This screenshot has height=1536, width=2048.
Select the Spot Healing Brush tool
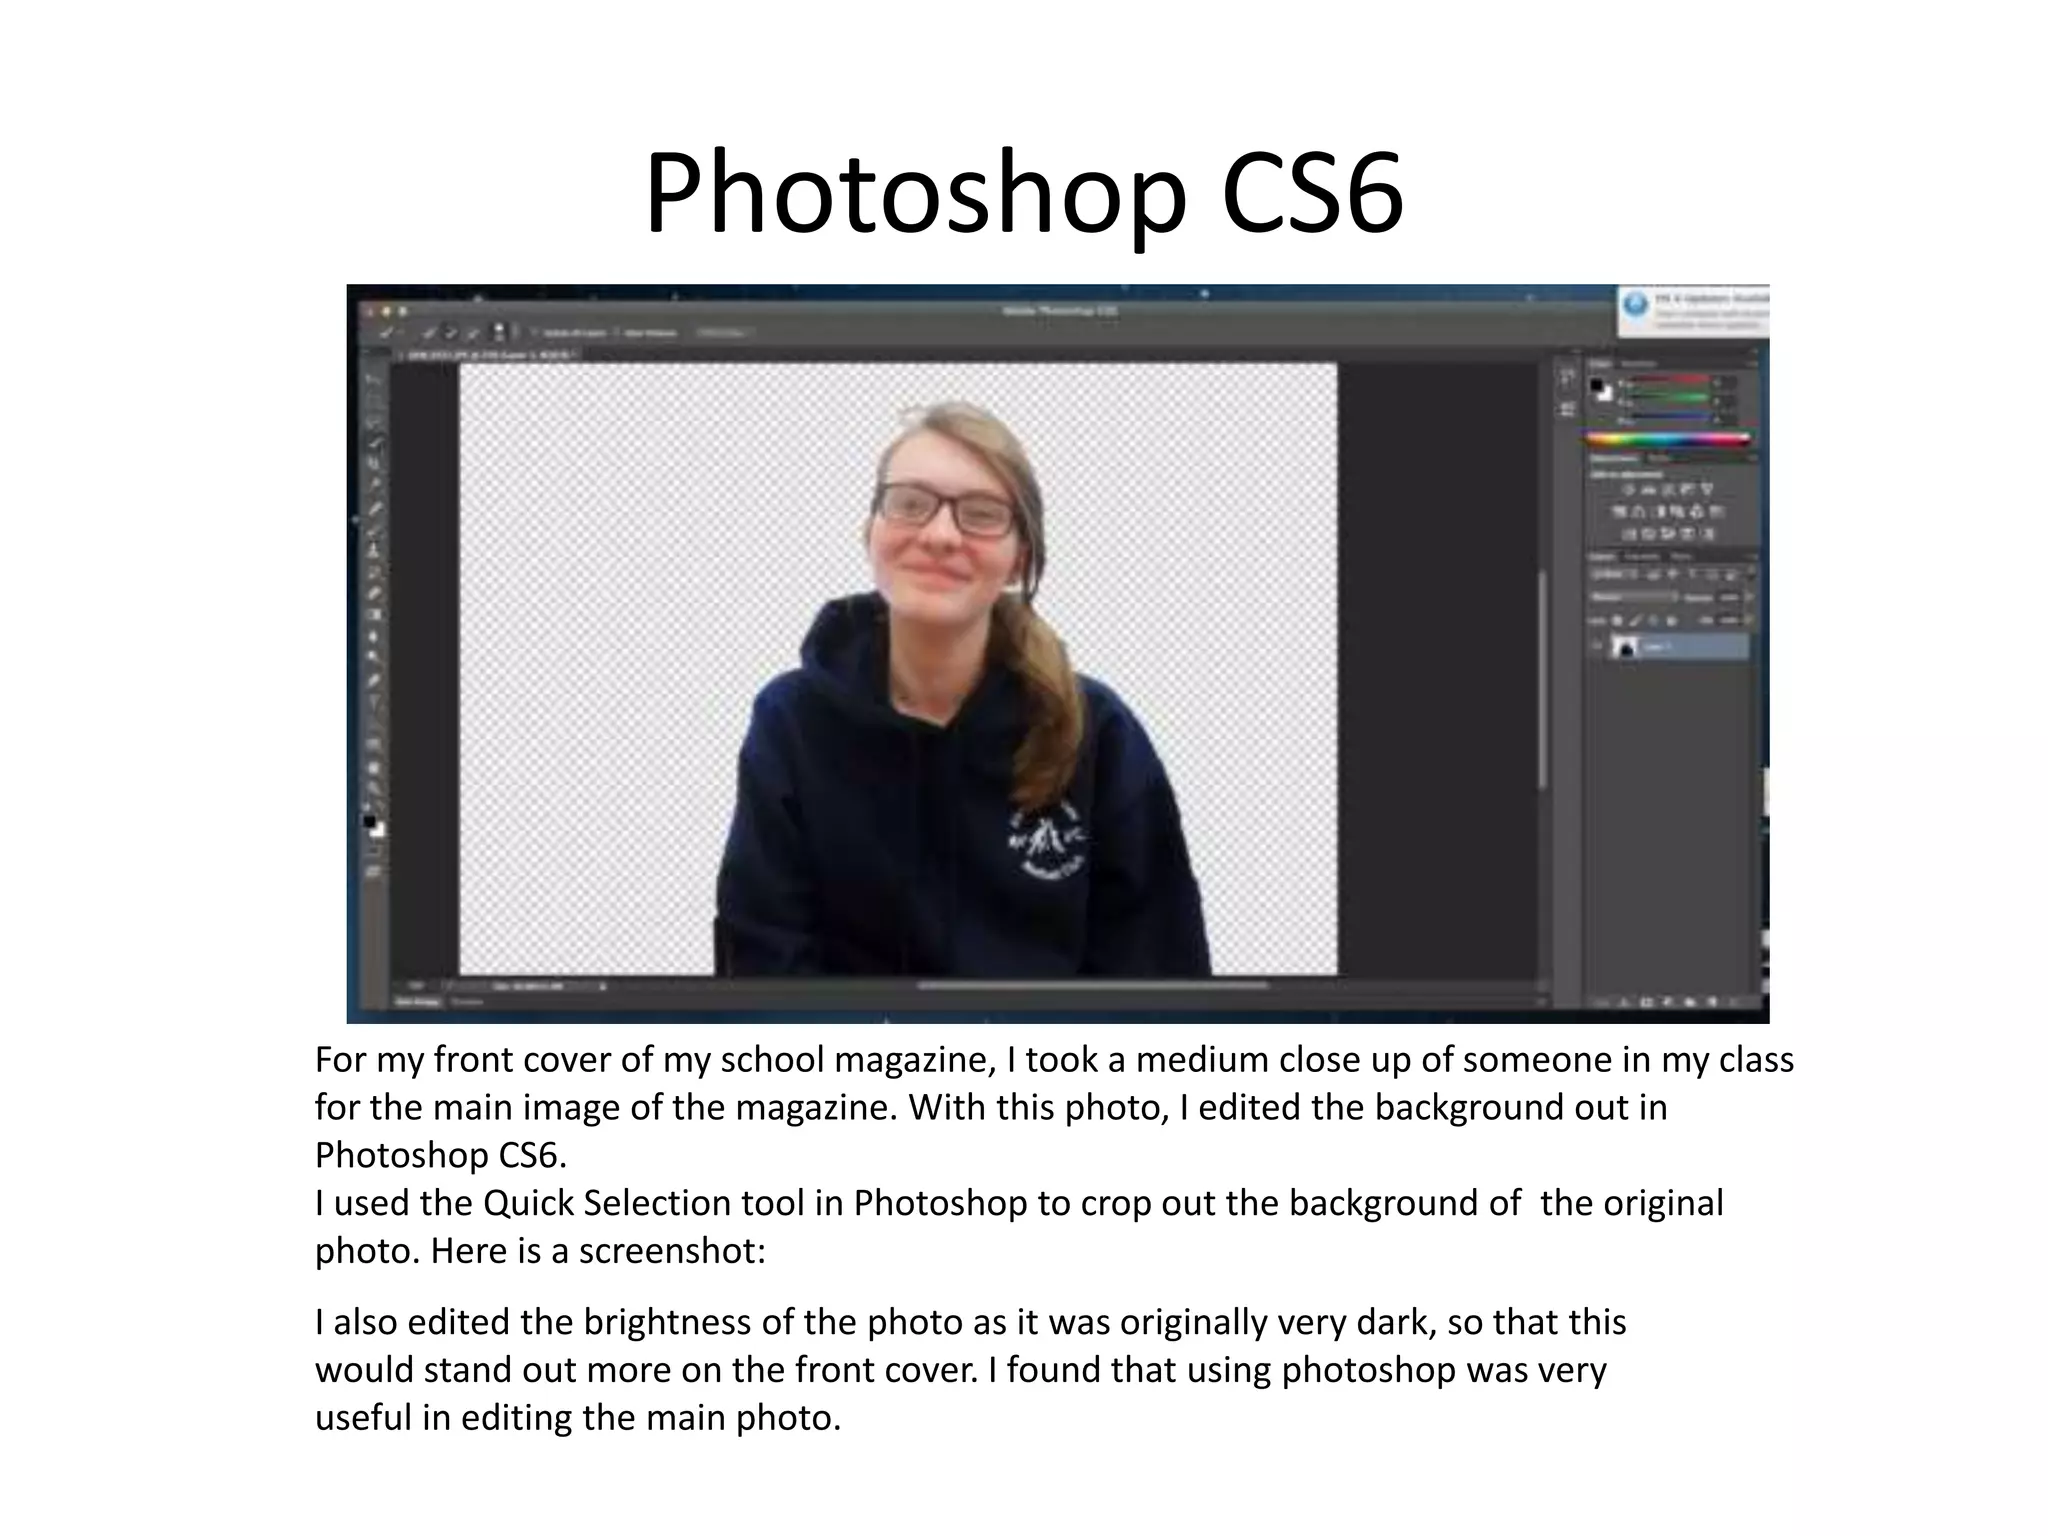[375, 507]
